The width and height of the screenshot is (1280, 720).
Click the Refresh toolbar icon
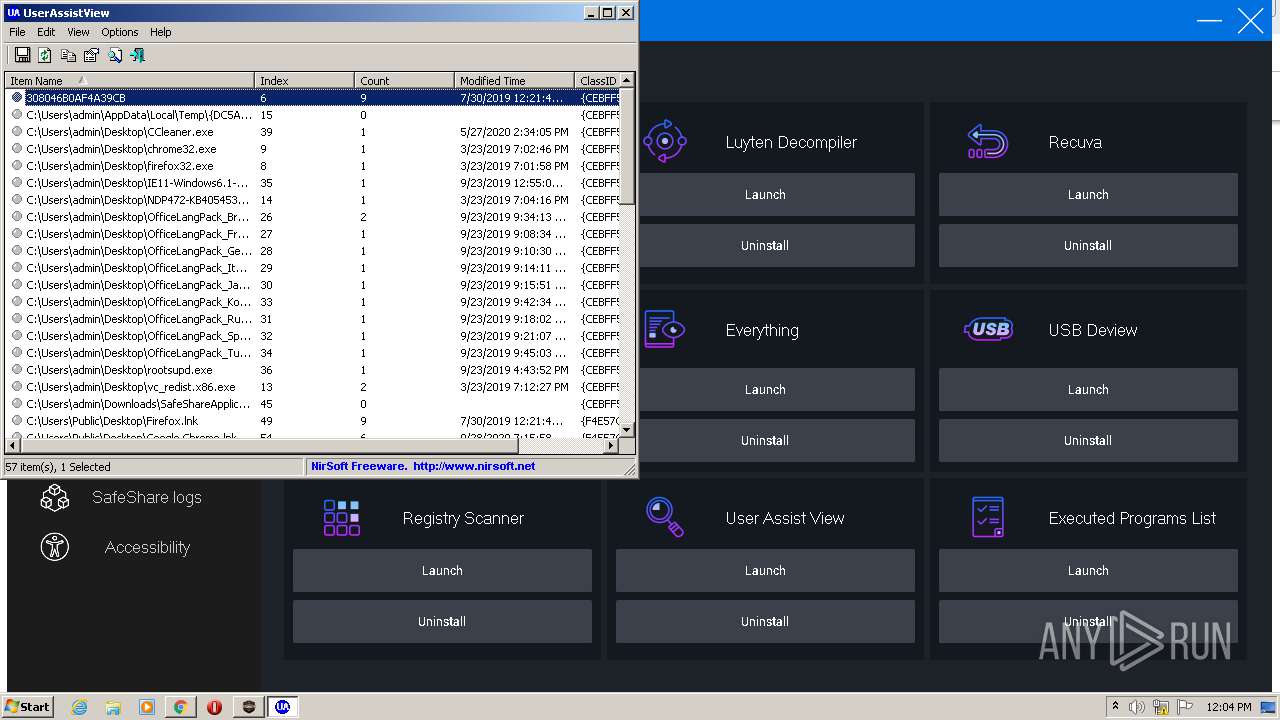pos(45,55)
